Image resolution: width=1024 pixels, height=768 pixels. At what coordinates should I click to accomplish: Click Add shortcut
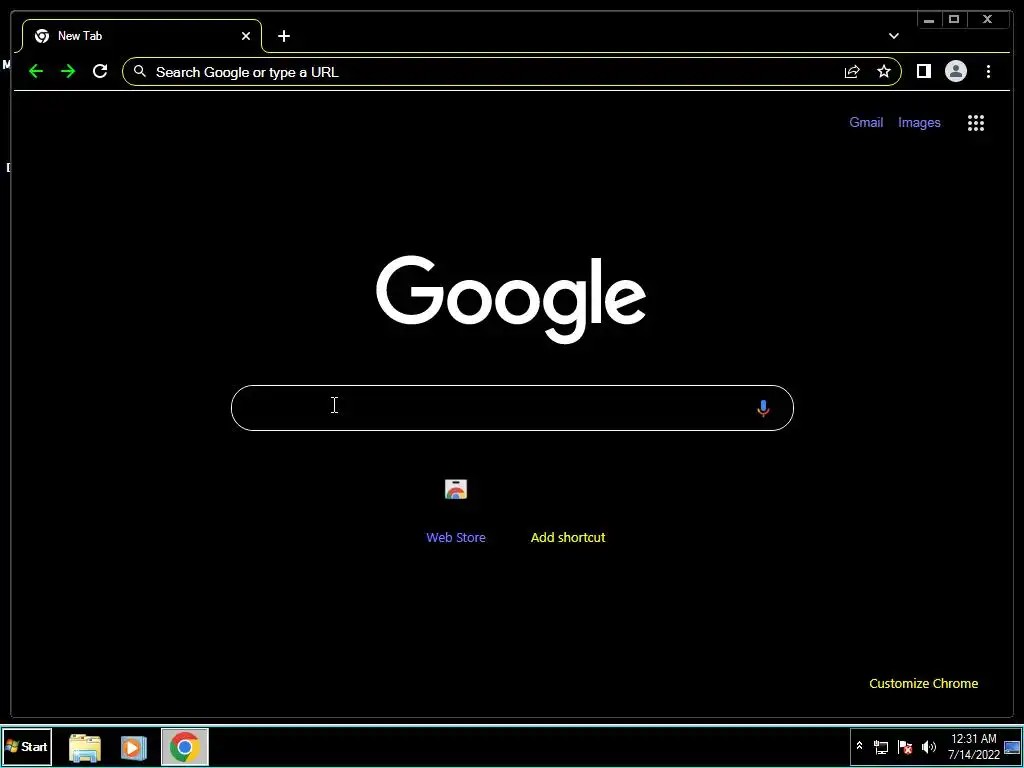[x=568, y=537]
